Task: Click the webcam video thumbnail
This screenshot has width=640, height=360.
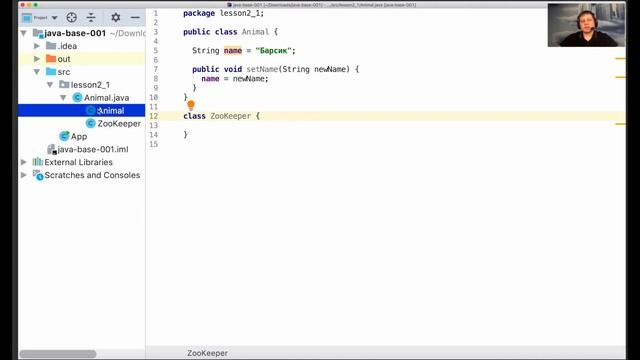Action: click(x=586, y=25)
